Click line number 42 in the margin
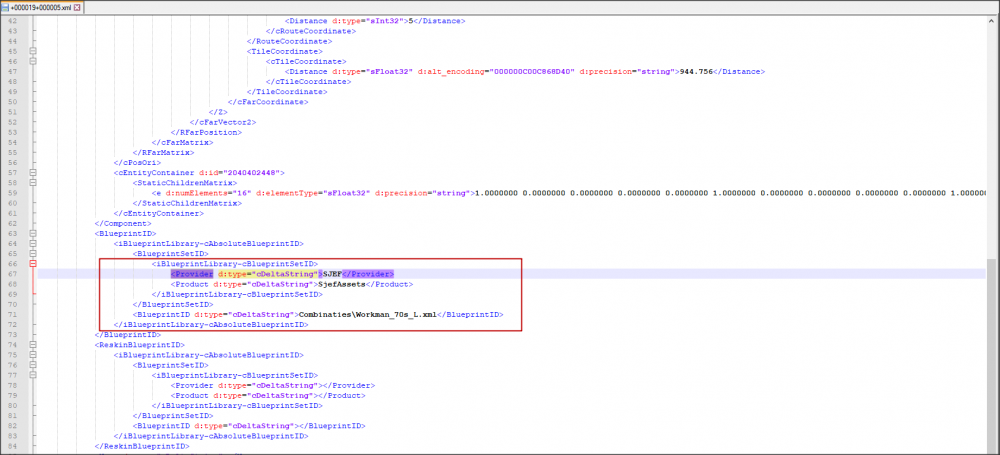 [14, 20]
